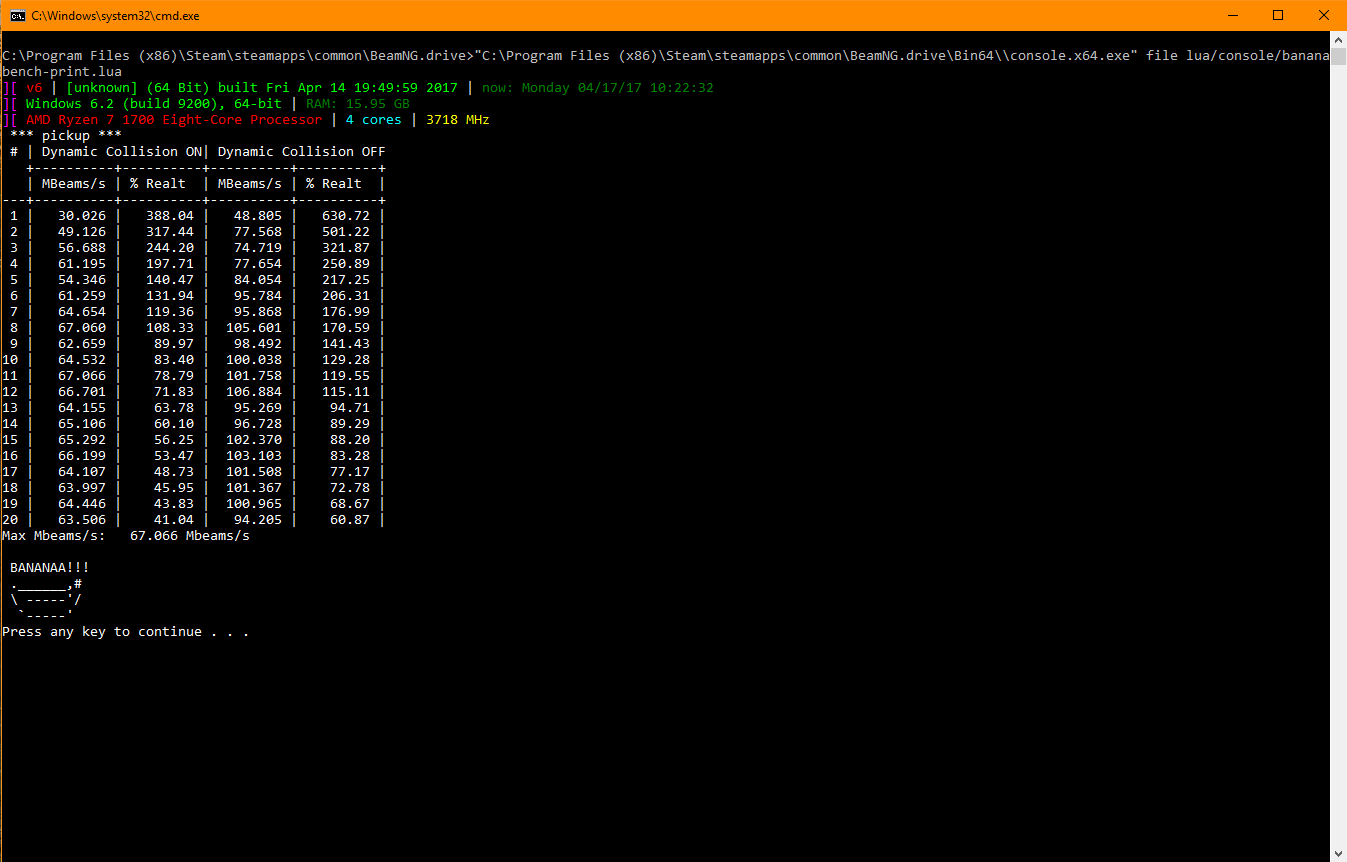This screenshot has width=1347, height=862.
Task: Click the value 106.884 in row 12
Action: [254, 392]
